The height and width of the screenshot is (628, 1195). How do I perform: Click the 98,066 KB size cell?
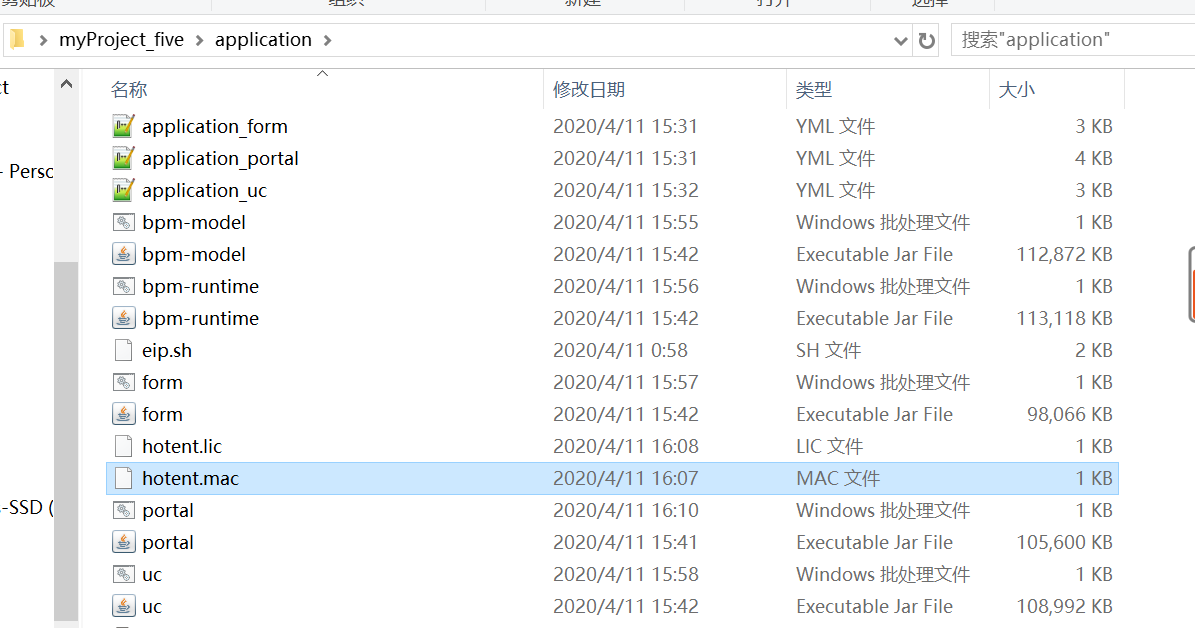1070,415
